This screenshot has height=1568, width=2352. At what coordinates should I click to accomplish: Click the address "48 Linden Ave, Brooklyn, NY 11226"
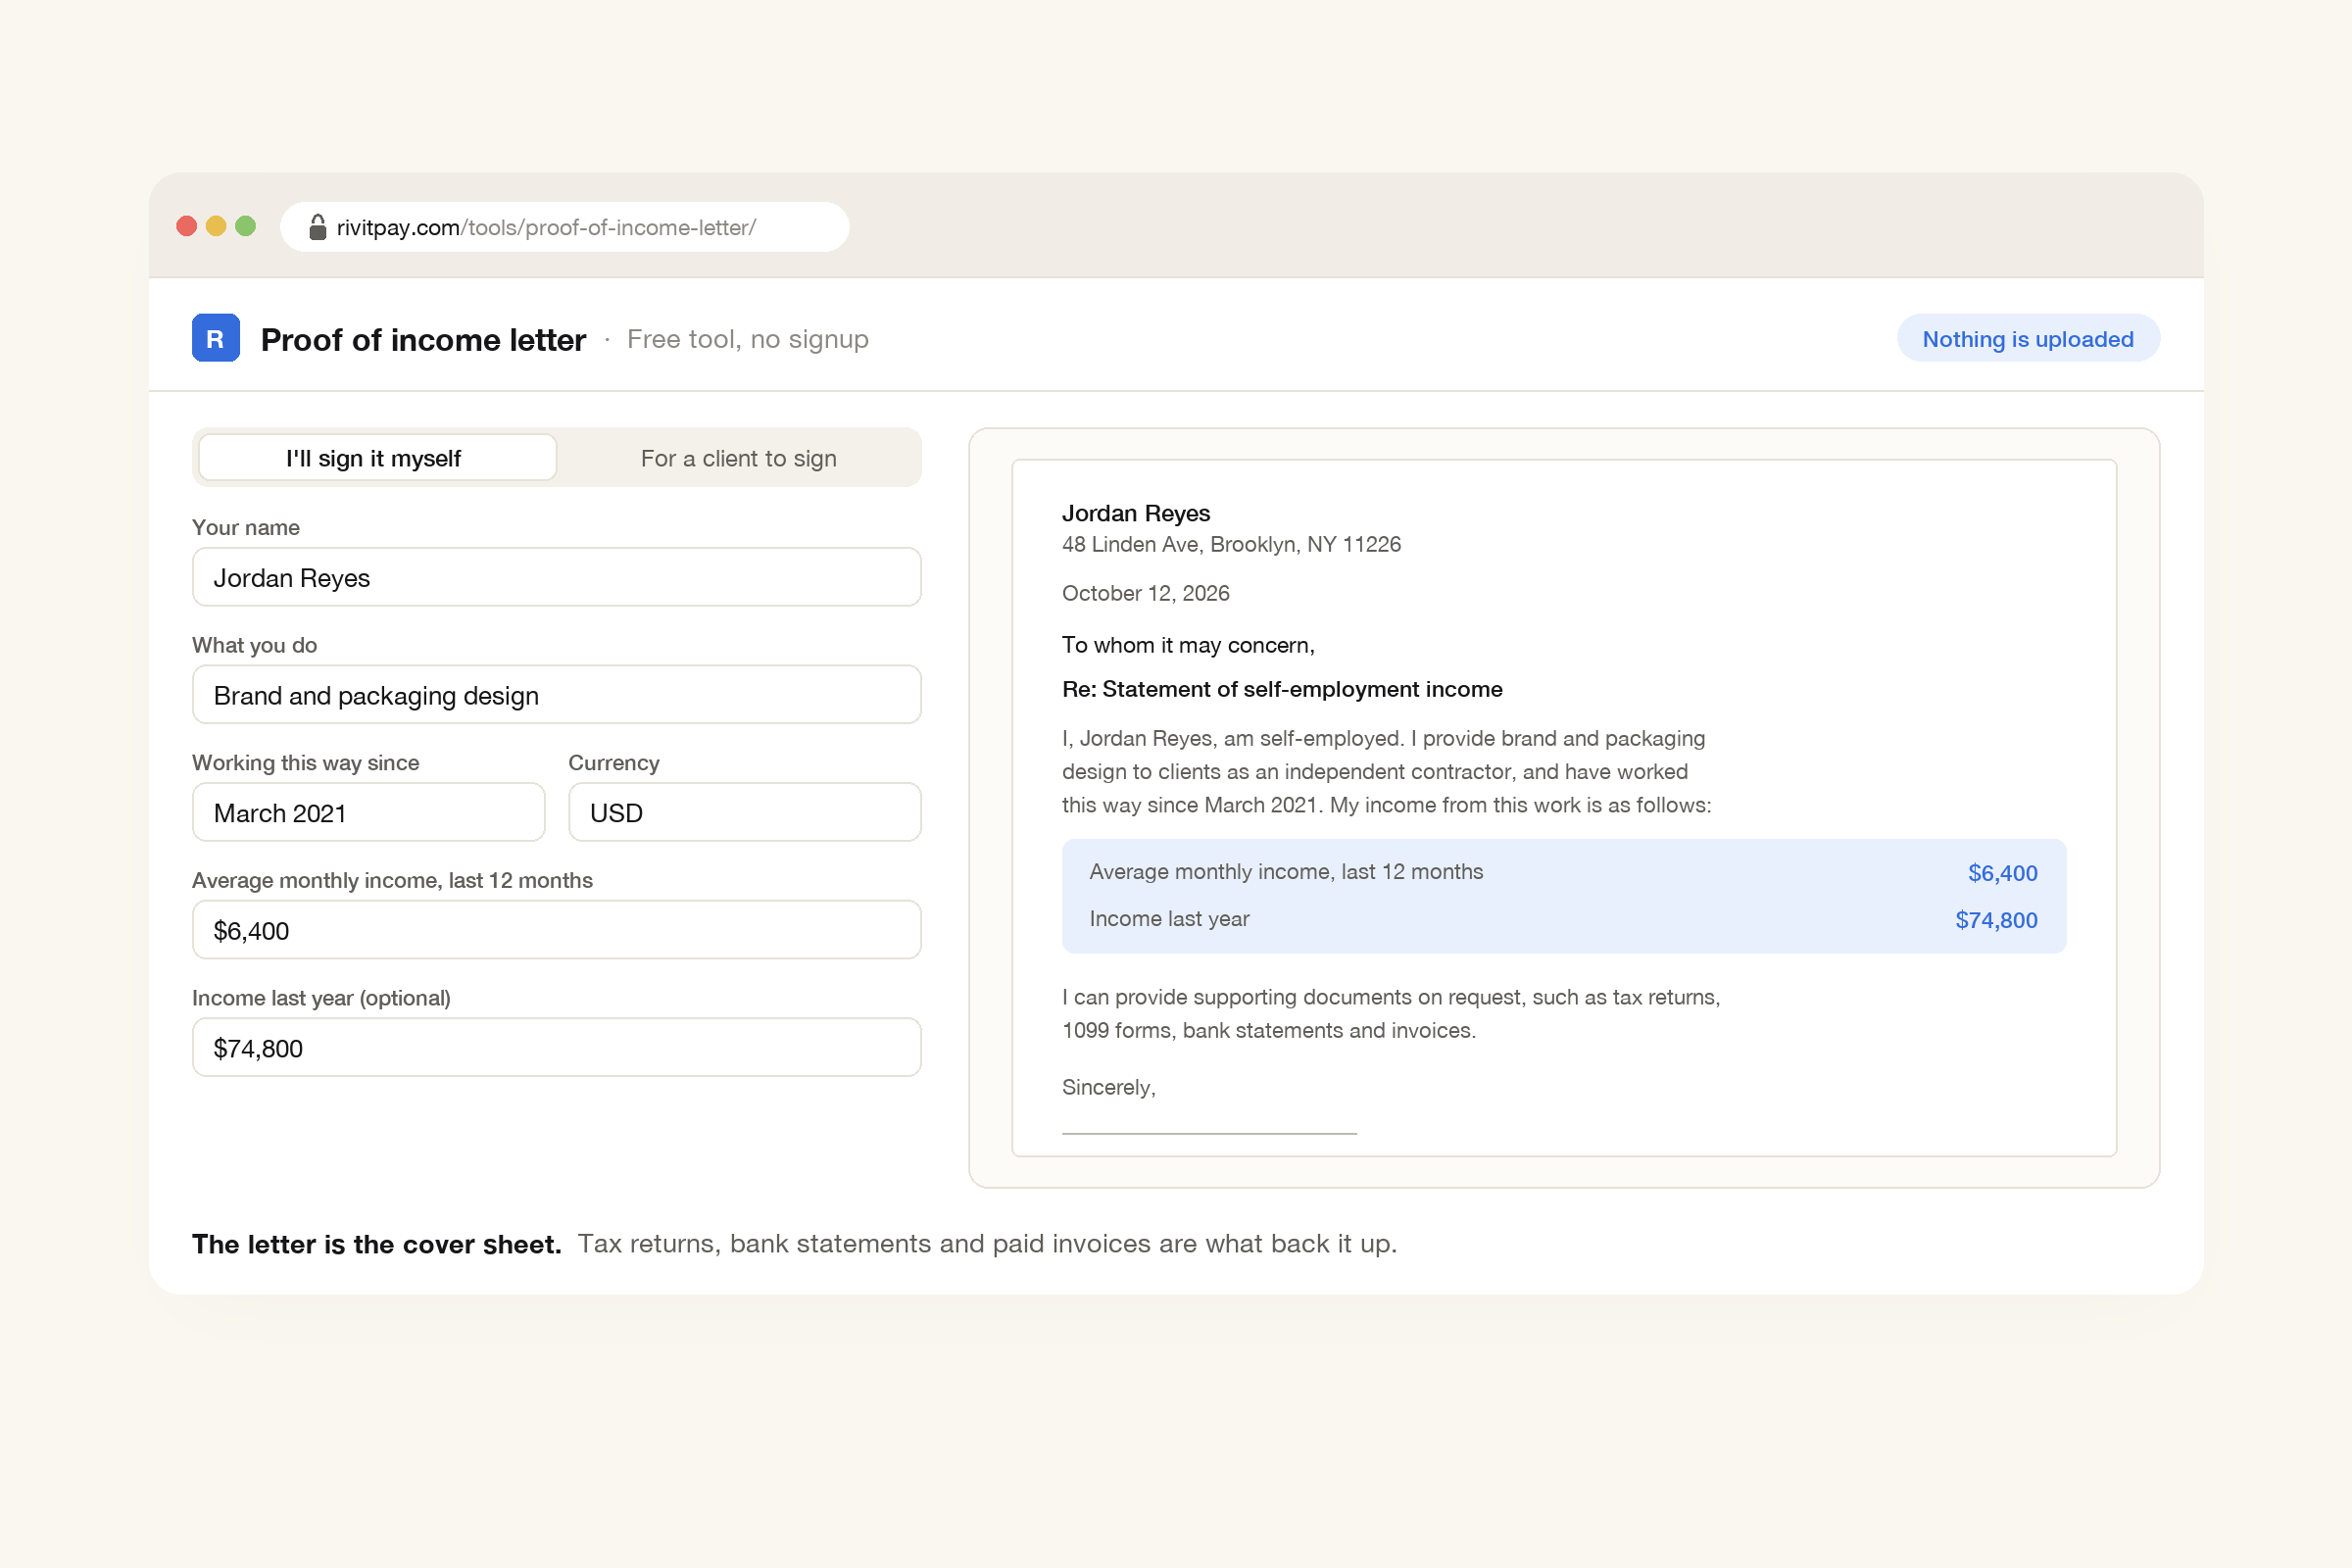click(1231, 544)
